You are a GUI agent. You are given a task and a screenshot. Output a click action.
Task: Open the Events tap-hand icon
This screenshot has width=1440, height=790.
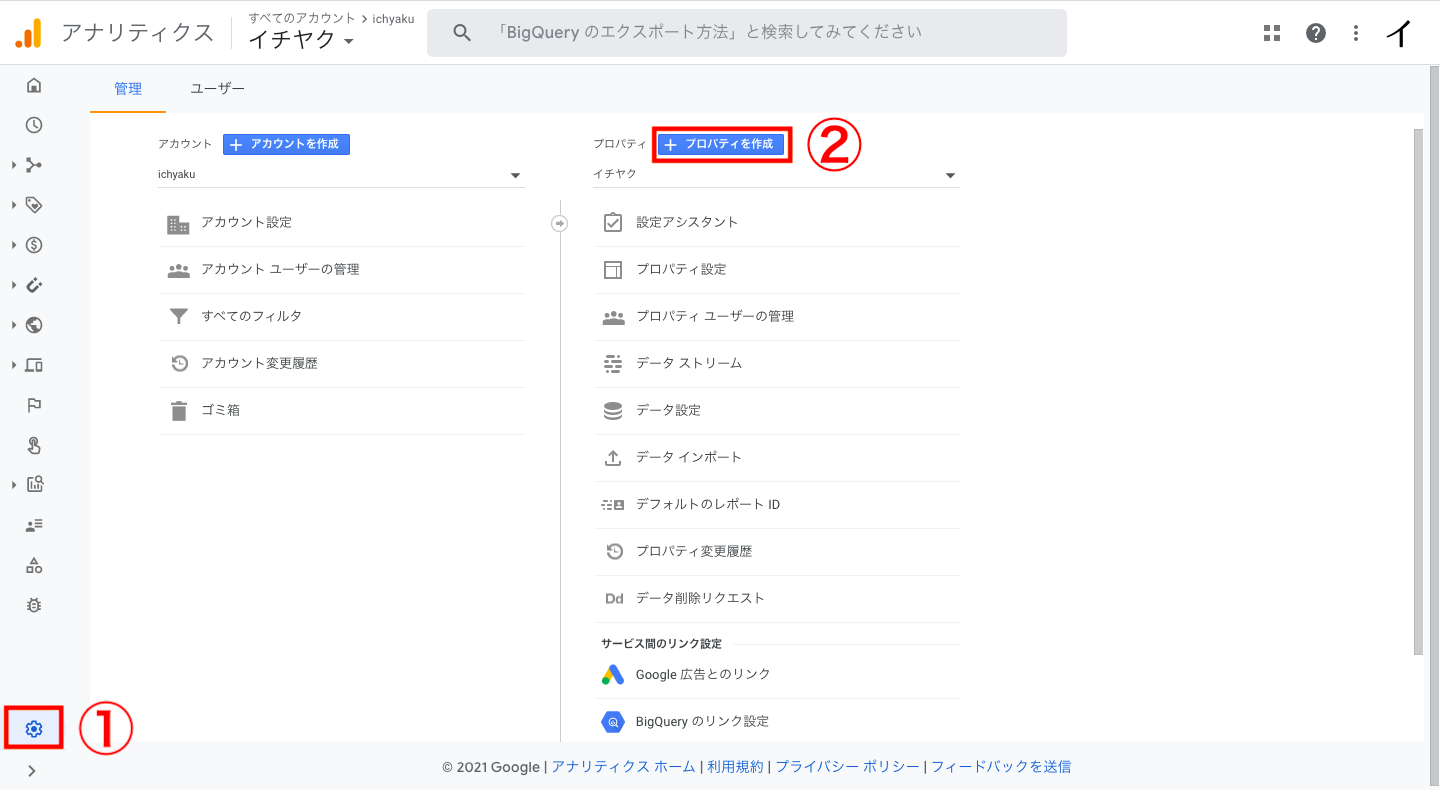point(34,445)
